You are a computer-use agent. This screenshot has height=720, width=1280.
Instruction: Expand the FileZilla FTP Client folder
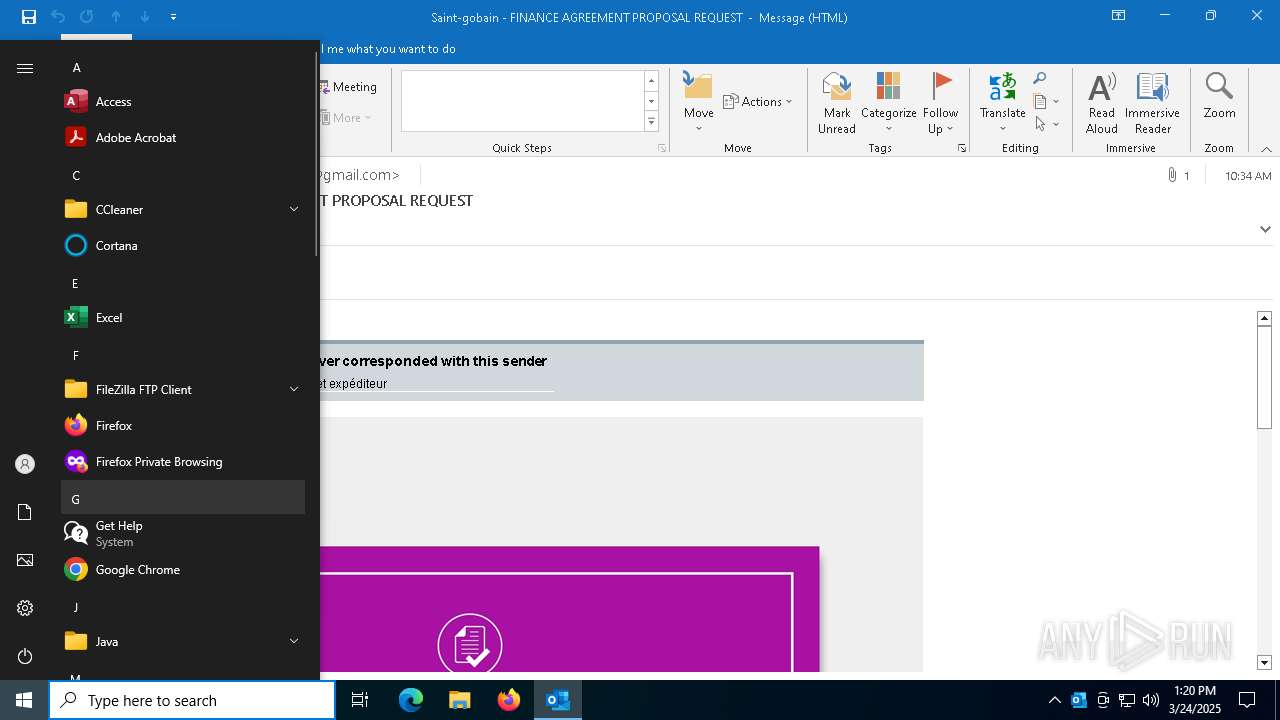pyautogui.click(x=183, y=389)
